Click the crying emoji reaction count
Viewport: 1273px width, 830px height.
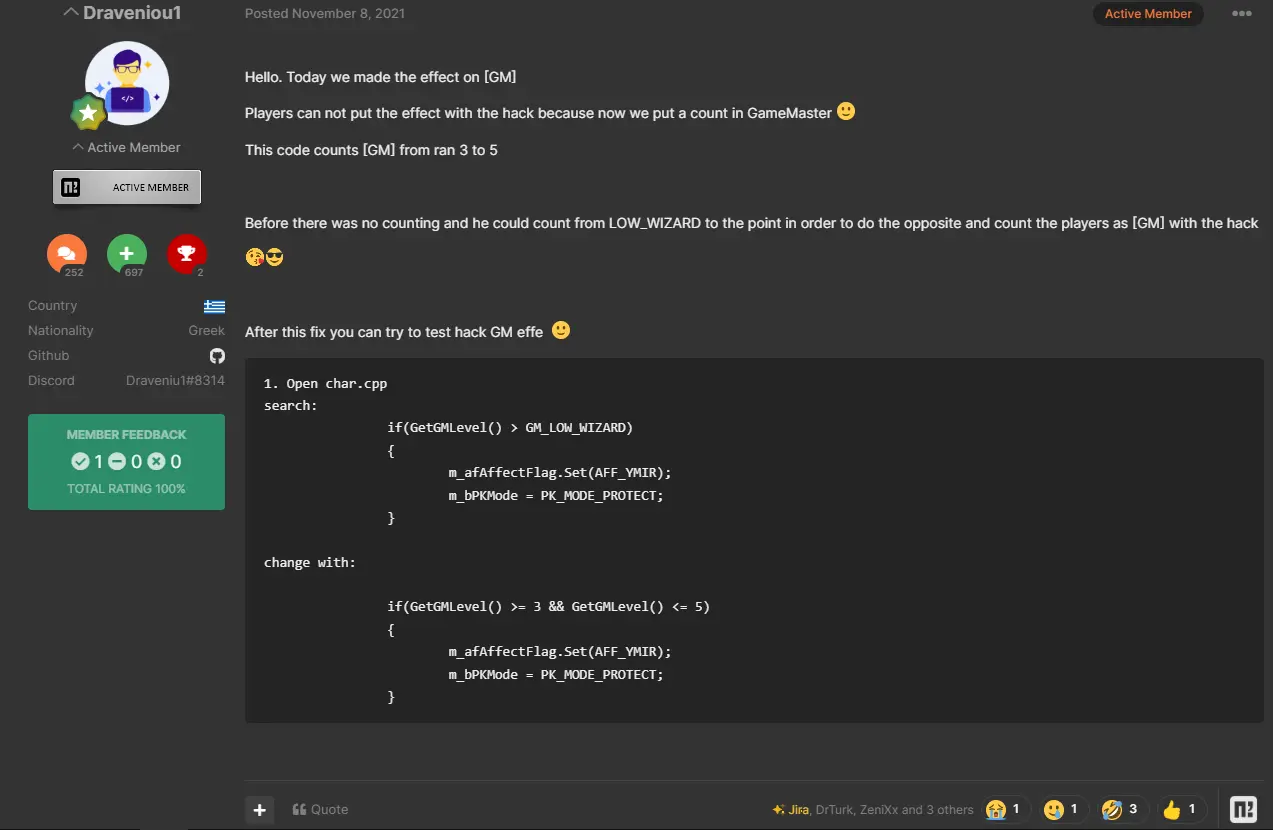pyautogui.click(x=1004, y=809)
